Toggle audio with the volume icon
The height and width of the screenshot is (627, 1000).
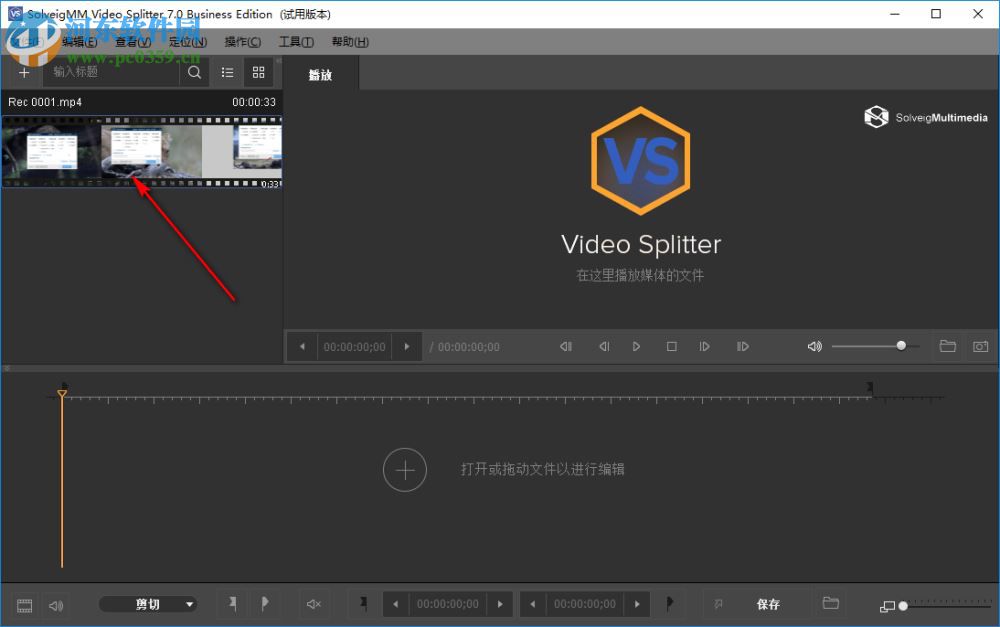(814, 346)
